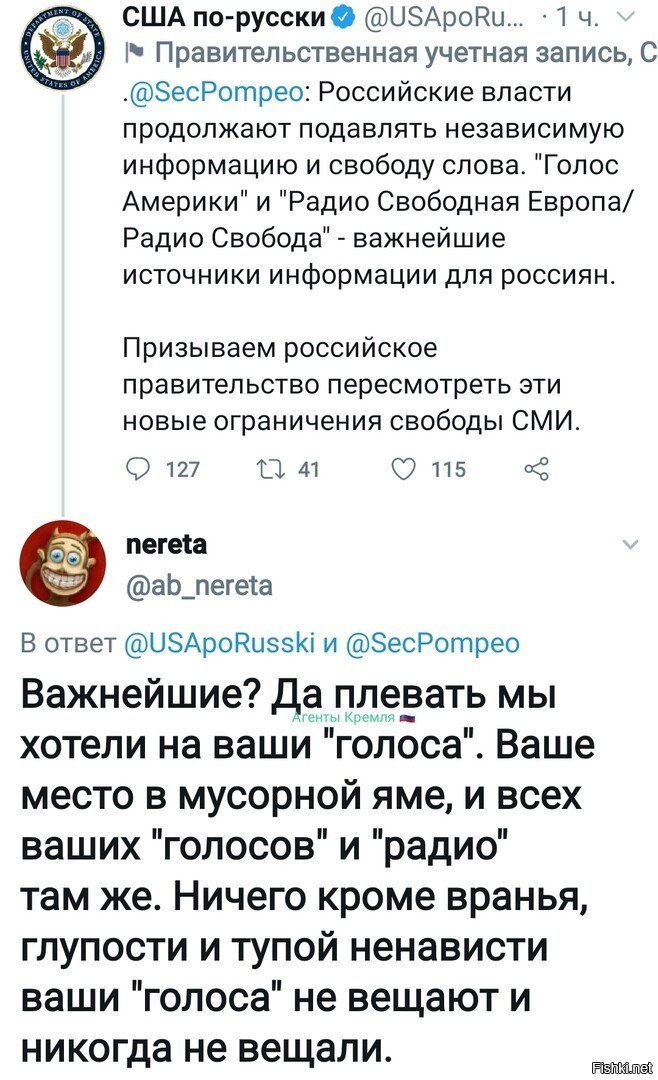Viewport: 658px width, 1080px height.
Task: Open the US State Department seal avatar
Action: click(62, 51)
